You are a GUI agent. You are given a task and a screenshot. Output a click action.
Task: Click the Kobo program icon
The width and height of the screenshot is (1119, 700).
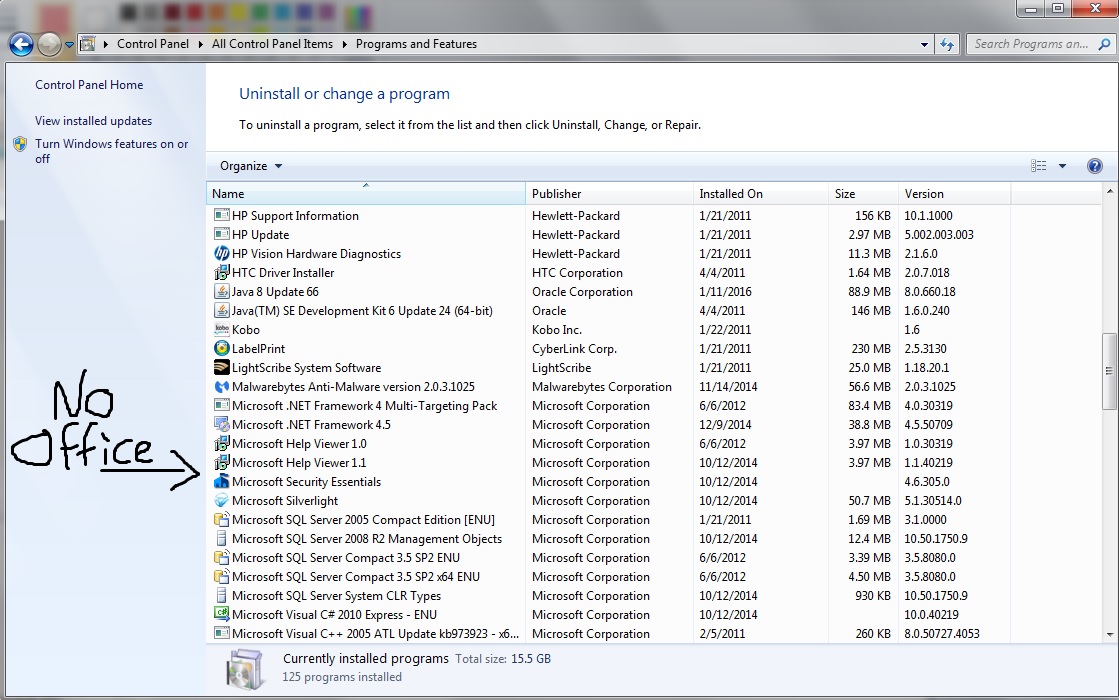tap(221, 330)
